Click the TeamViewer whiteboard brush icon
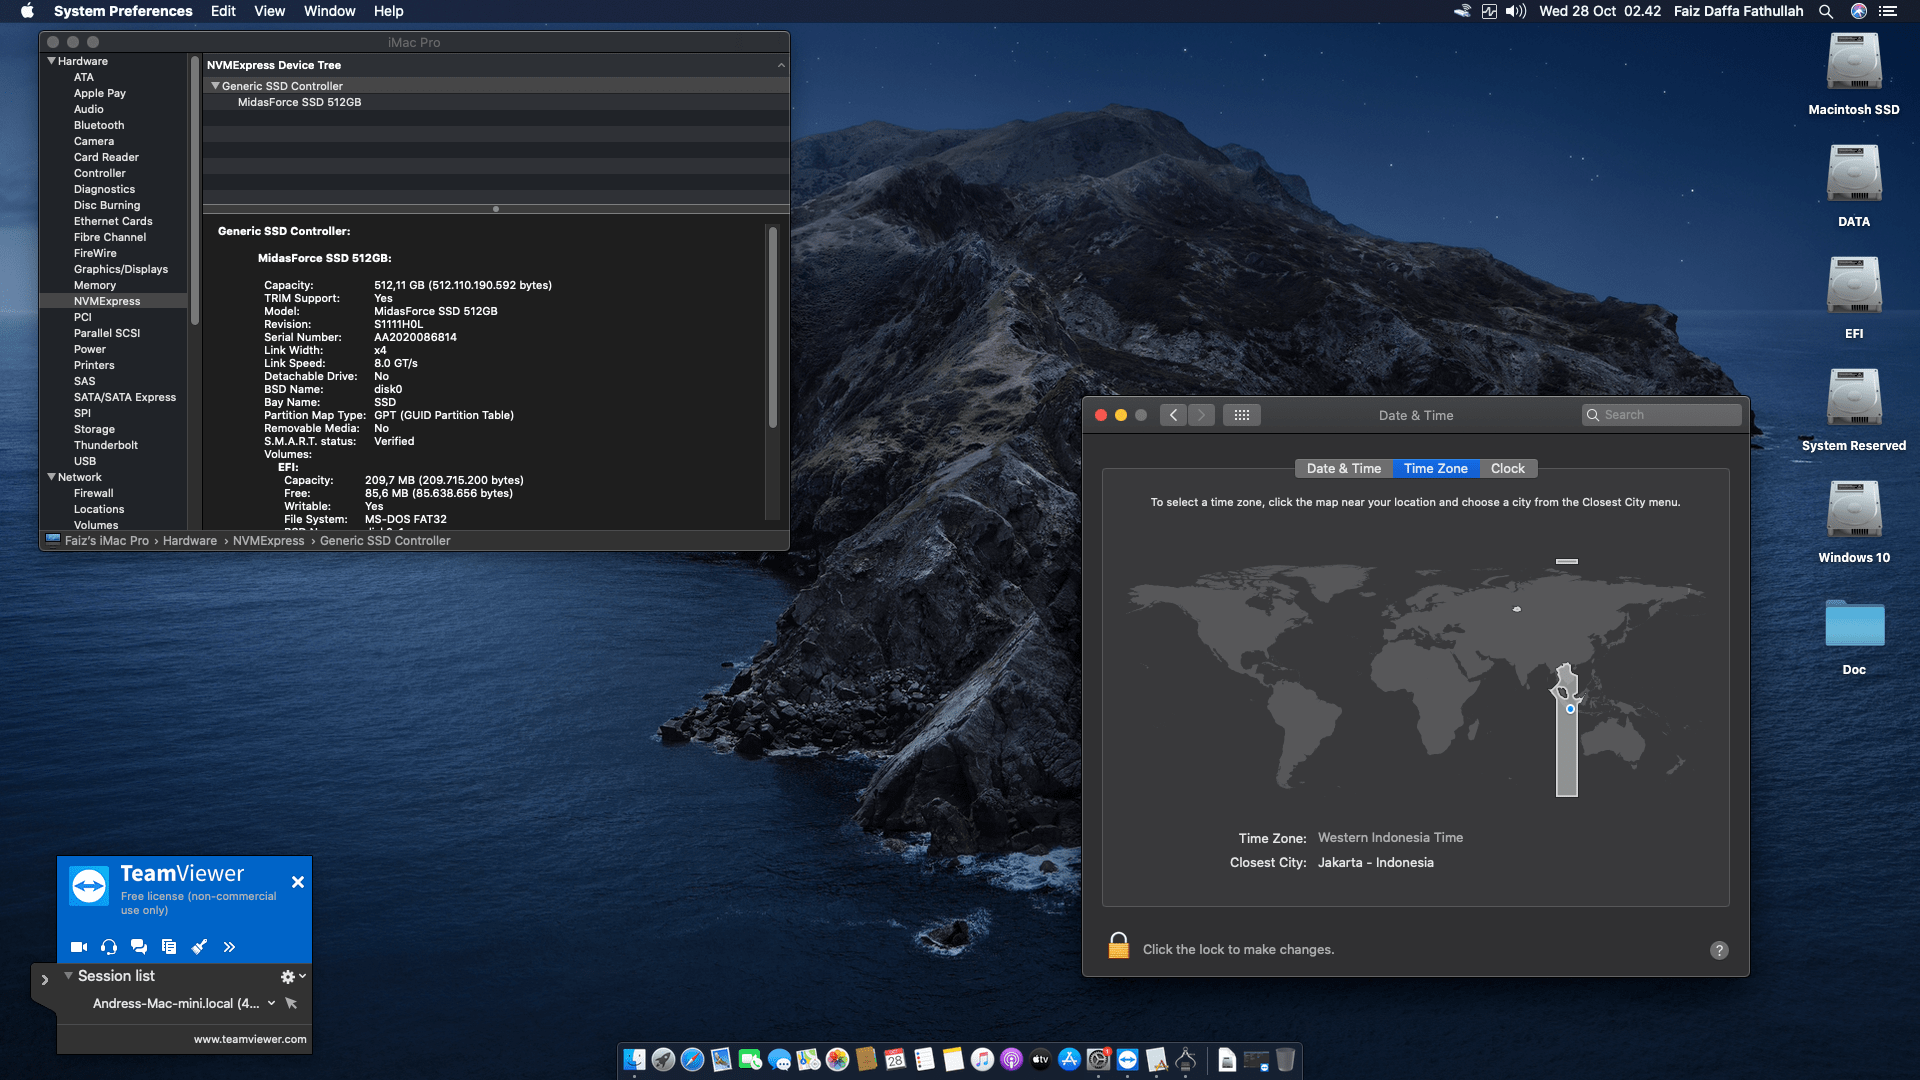Image resolution: width=1920 pixels, height=1080 pixels. coord(199,947)
